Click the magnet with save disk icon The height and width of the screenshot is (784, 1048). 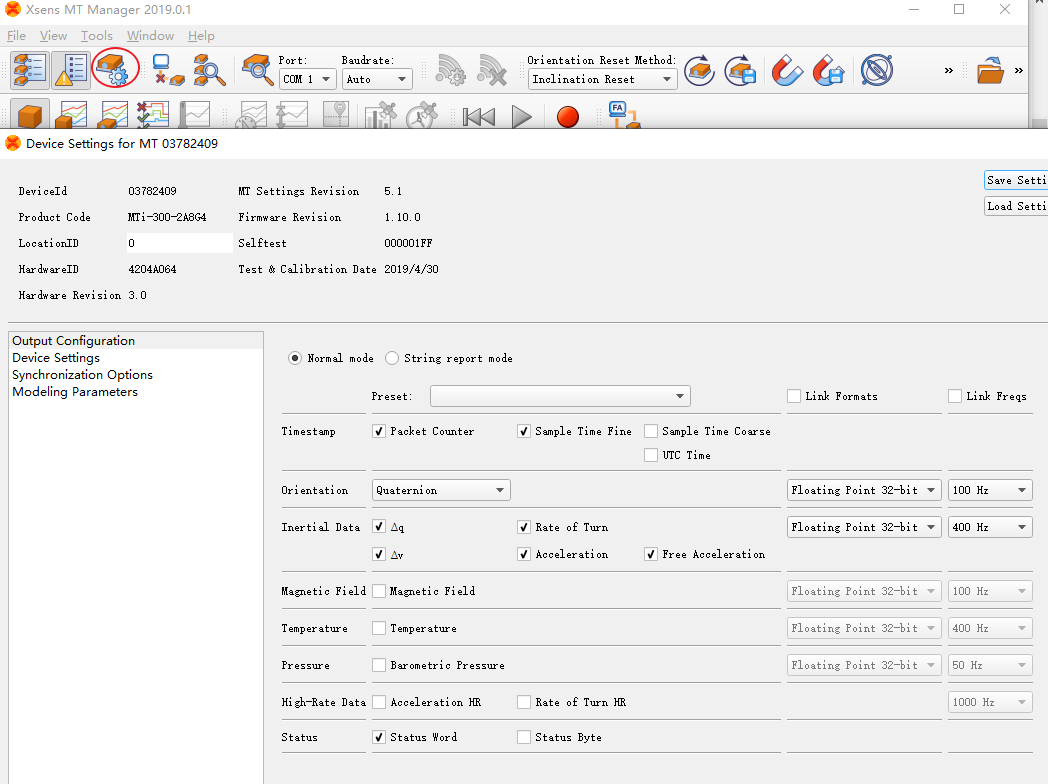(x=828, y=70)
